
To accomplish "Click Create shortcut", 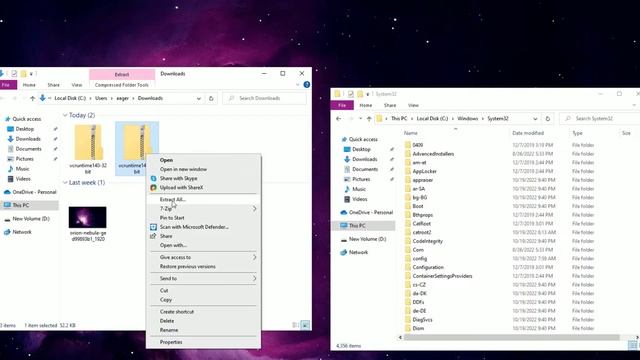I will coord(177,312).
